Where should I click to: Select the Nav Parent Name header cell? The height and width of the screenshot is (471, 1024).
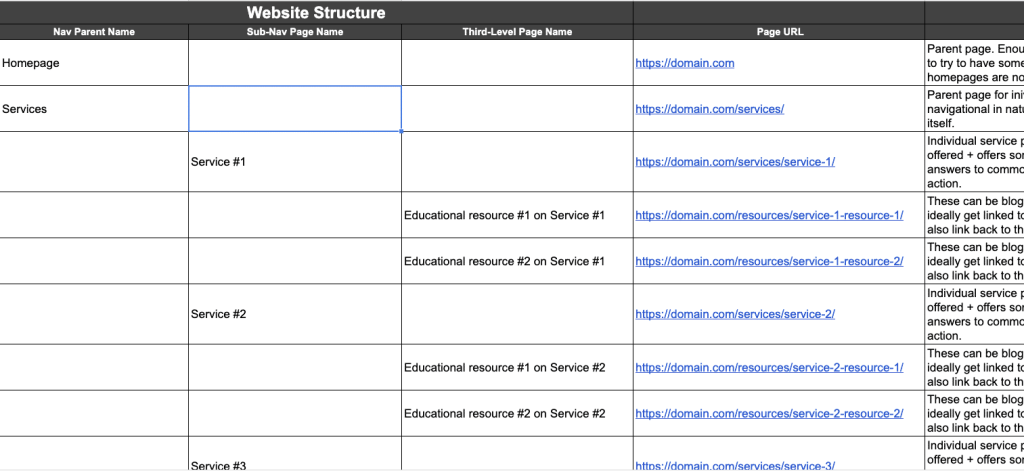[x=94, y=32]
